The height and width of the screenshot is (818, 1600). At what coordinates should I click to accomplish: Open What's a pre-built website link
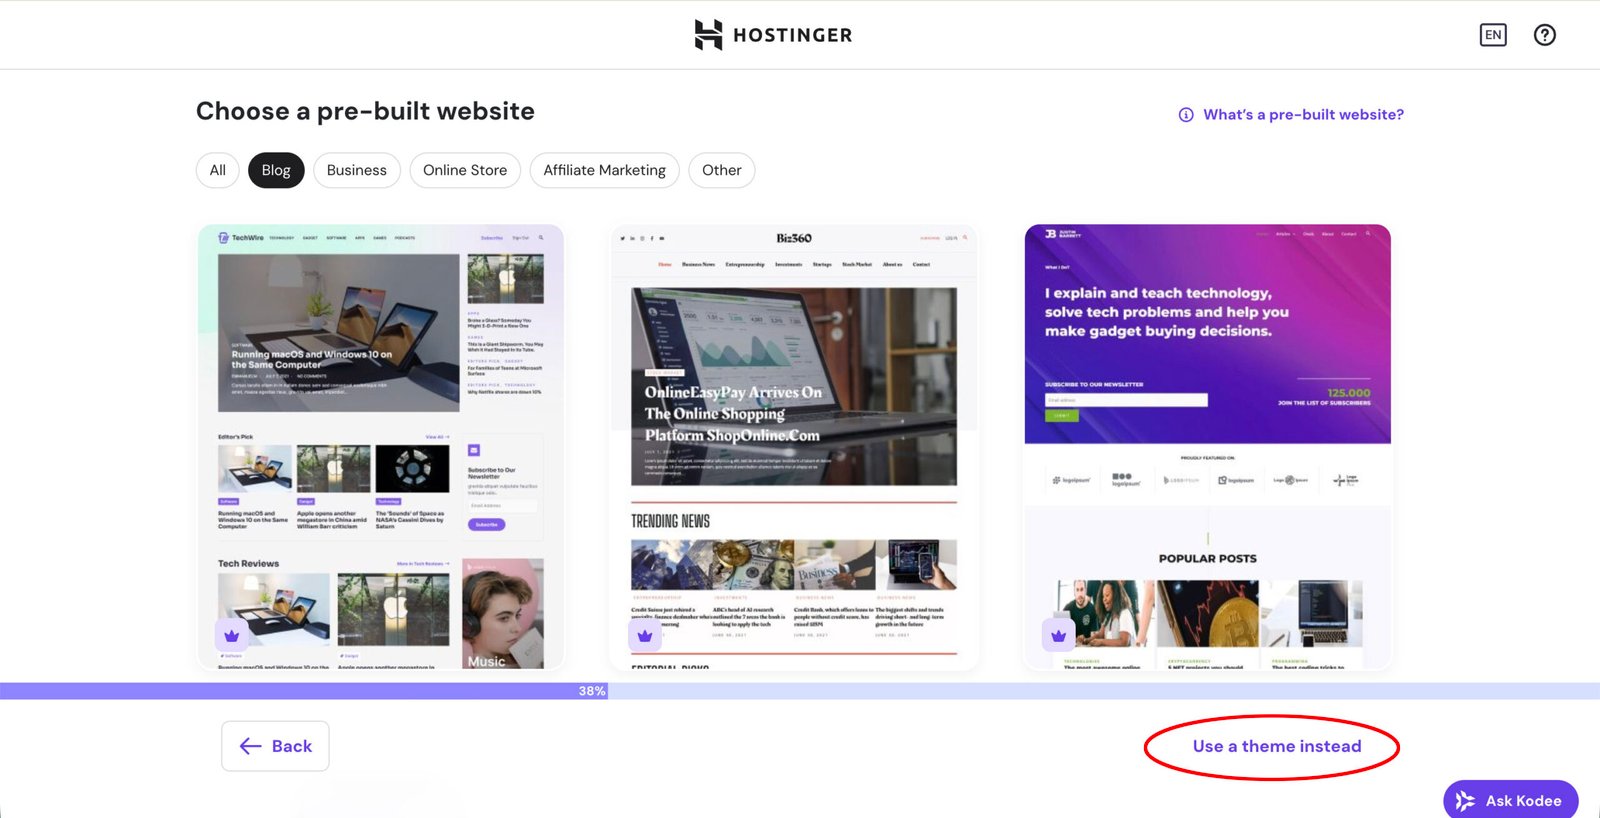(x=1303, y=115)
